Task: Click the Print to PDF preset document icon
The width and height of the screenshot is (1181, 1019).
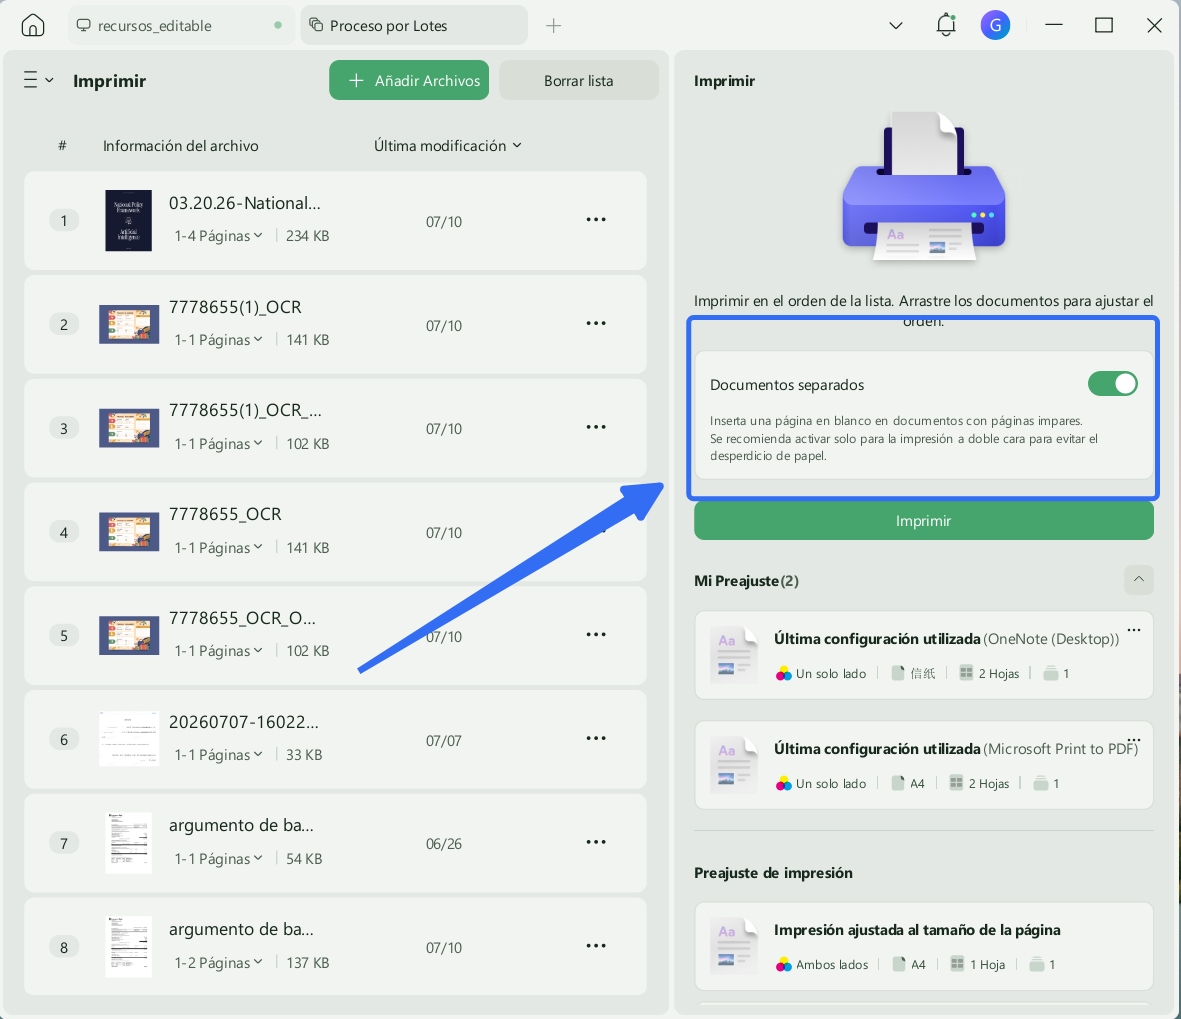Action: tap(734, 764)
